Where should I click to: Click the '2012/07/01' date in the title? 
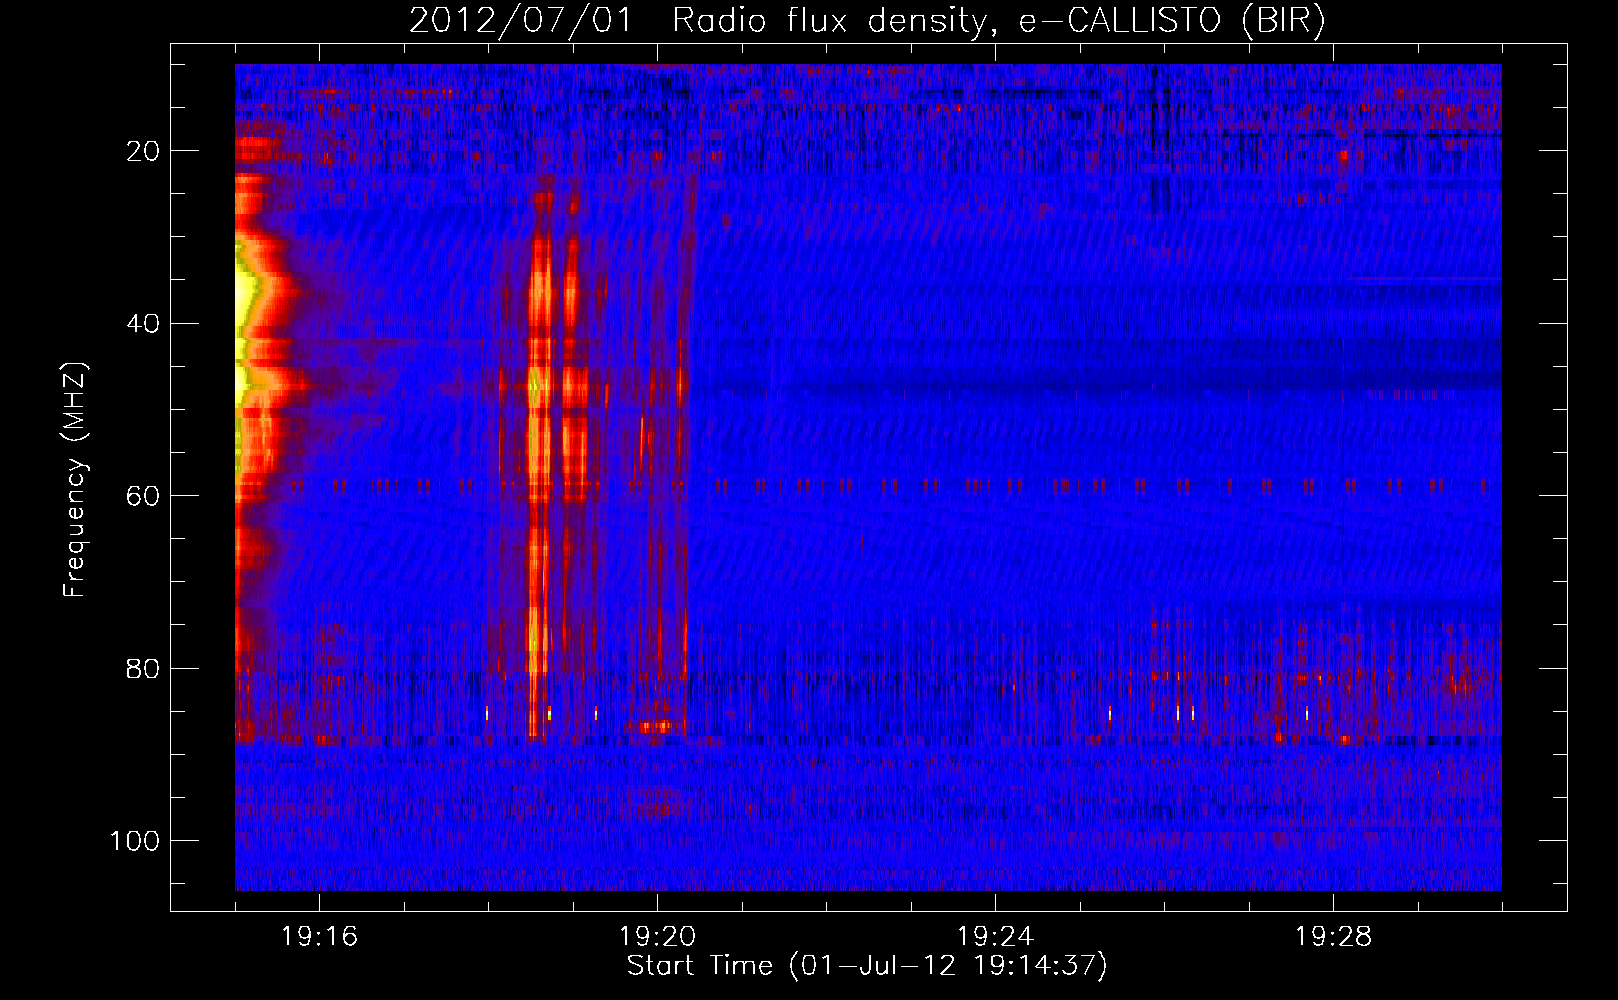(x=521, y=20)
